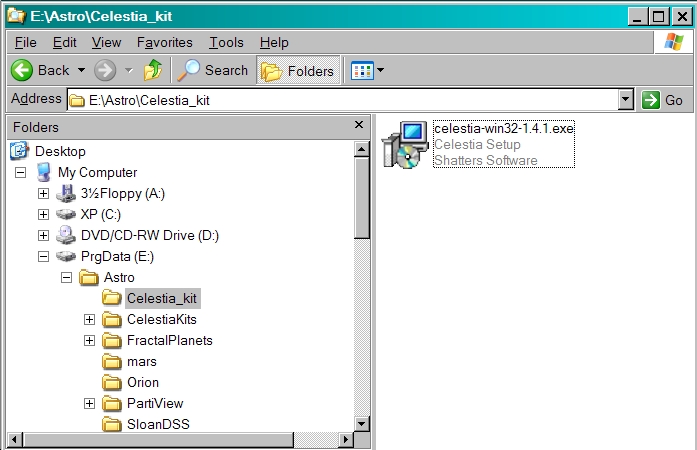Expand the 3½ Floppy (A:) node

44,193
